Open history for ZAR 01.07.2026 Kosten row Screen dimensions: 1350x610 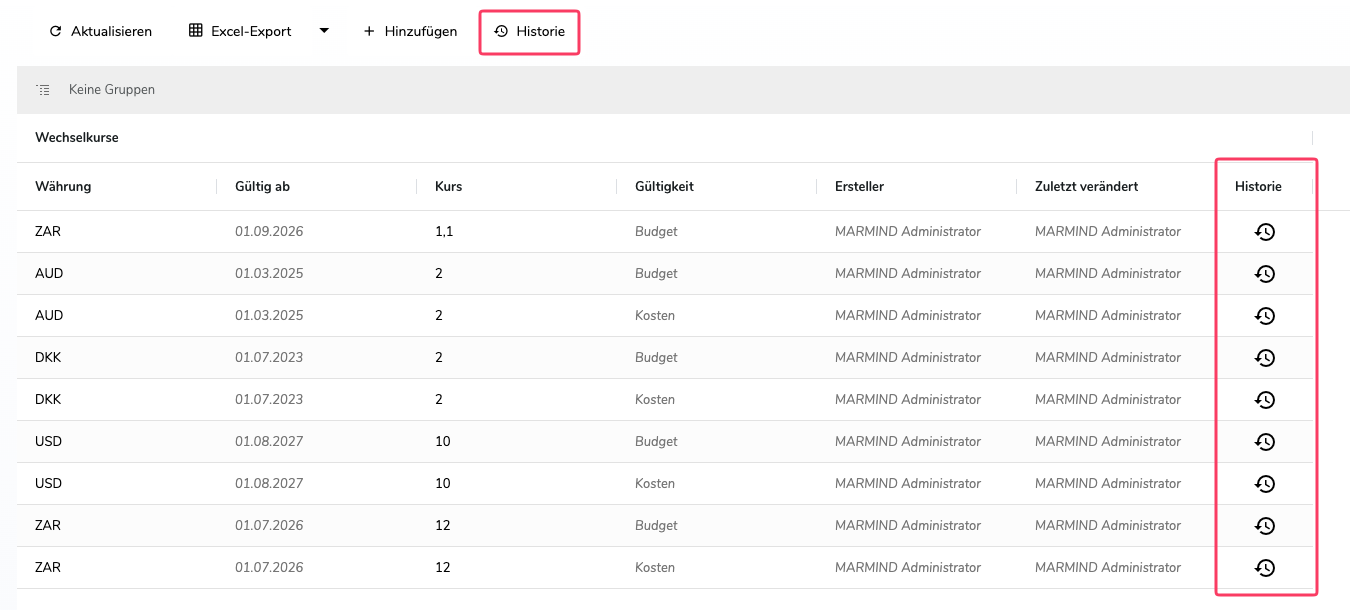[1265, 568]
